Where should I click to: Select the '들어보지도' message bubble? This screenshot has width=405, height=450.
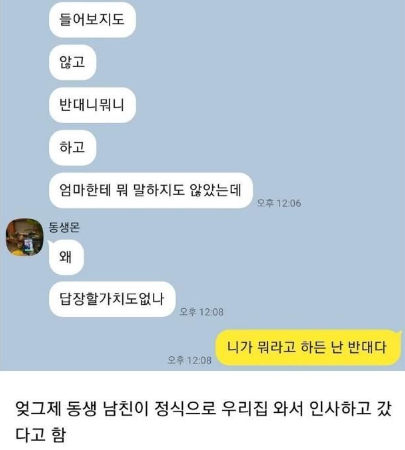[x=92, y=19]
